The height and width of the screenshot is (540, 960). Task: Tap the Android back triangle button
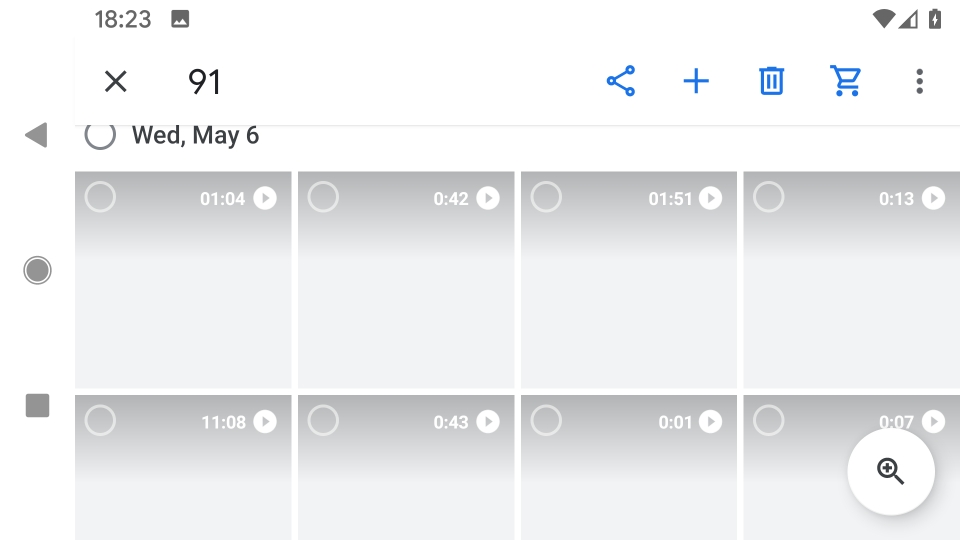click(36, 135)
